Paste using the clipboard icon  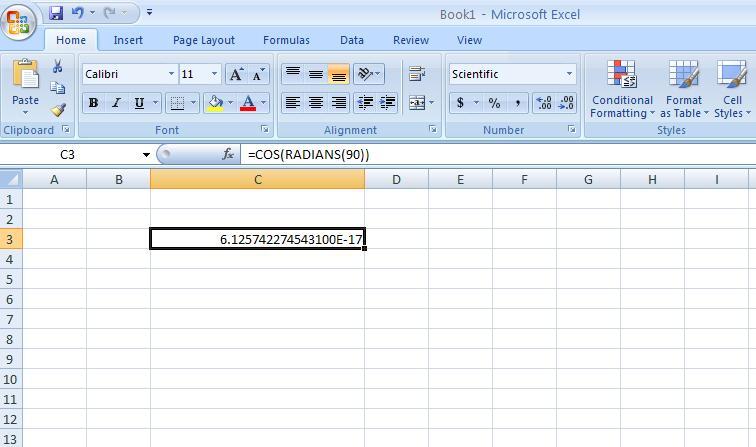[26, 74]
